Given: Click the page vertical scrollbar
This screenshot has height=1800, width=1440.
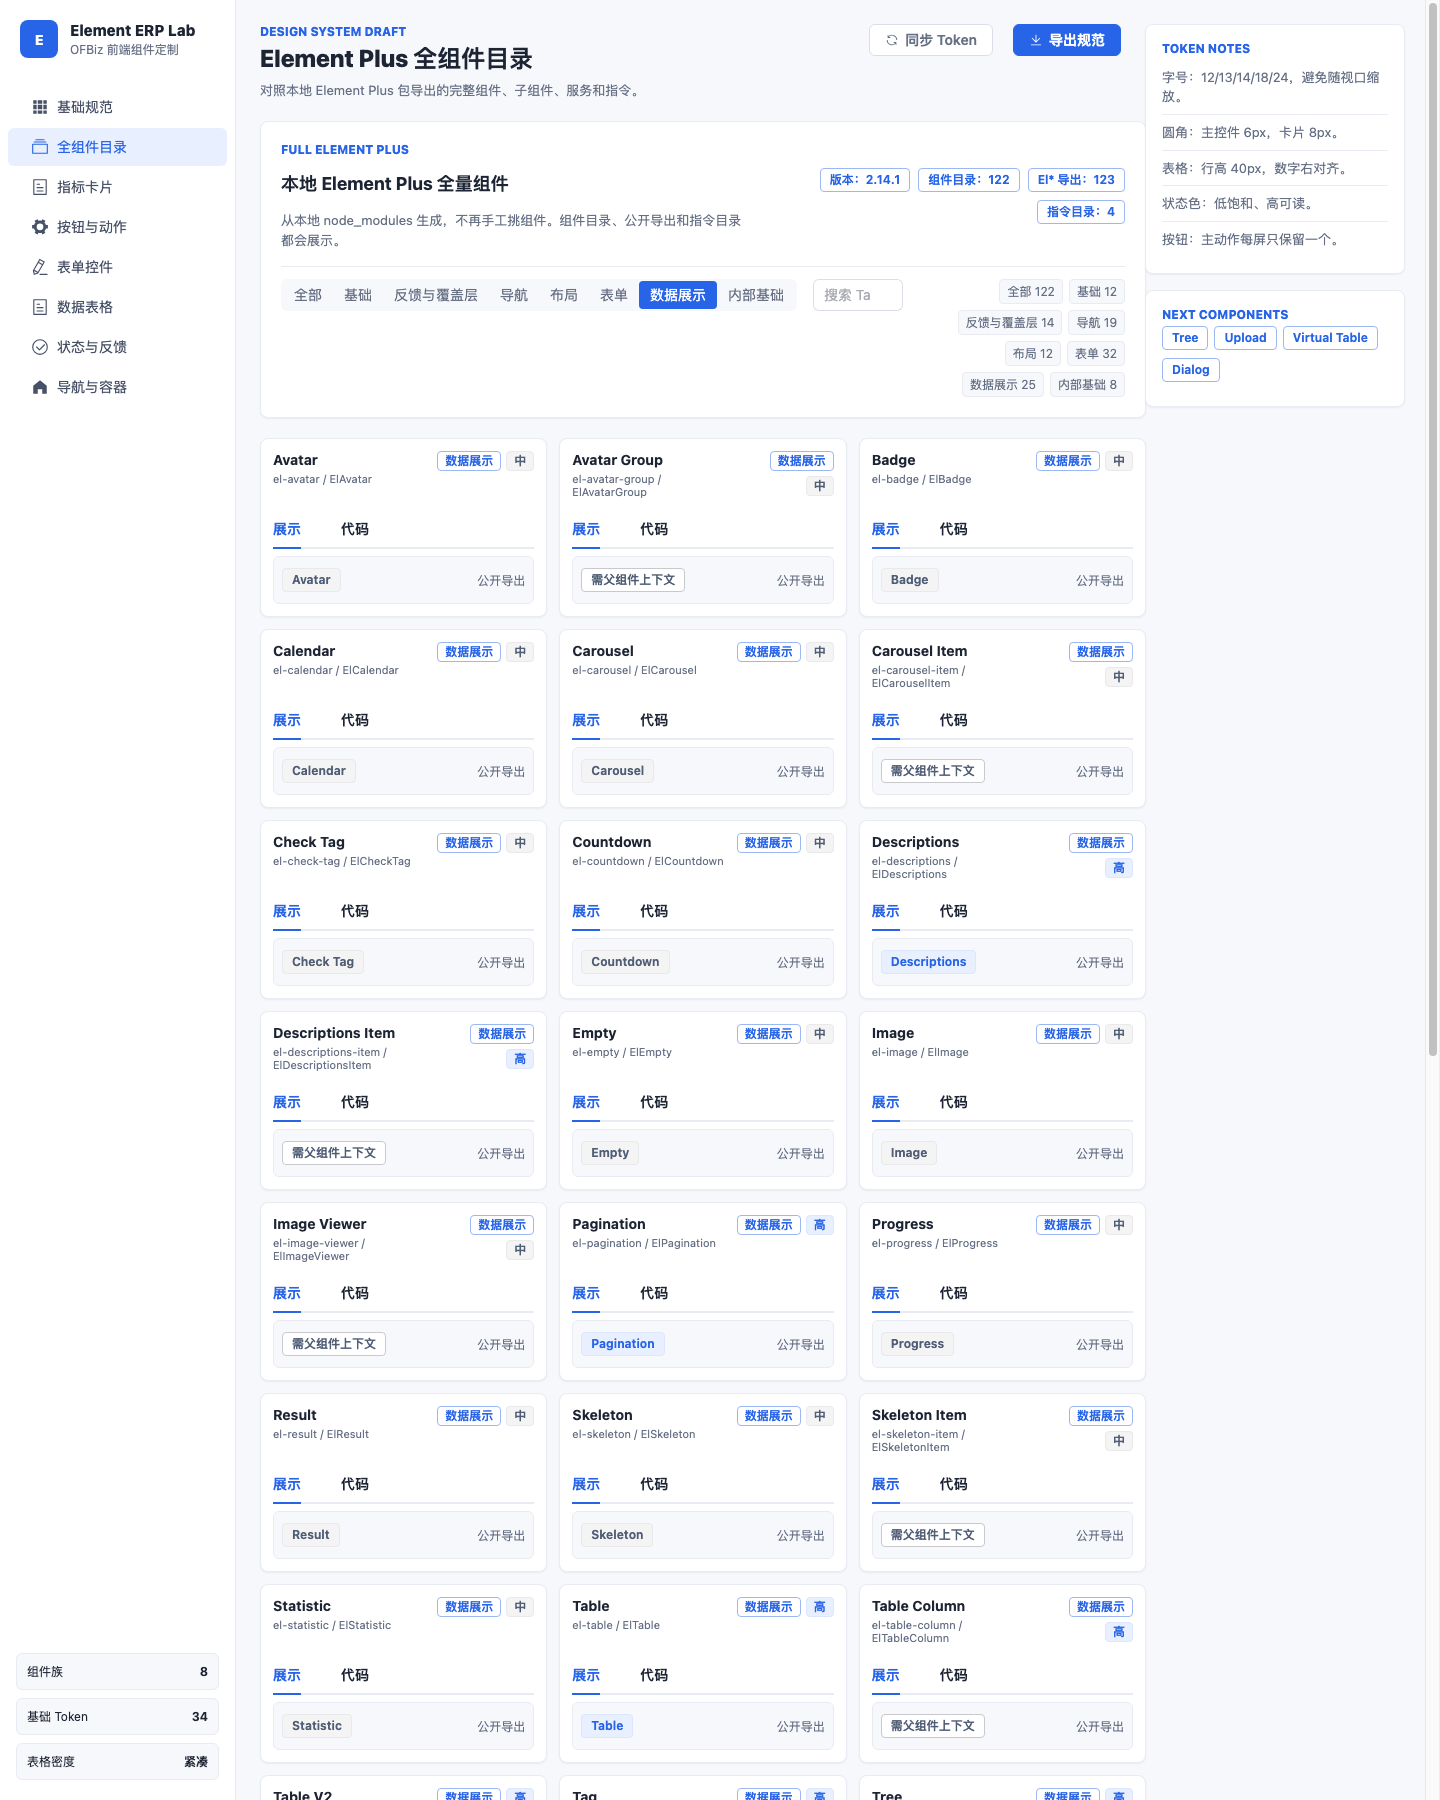Looking at the screenshot, I should coord(1432,530).
